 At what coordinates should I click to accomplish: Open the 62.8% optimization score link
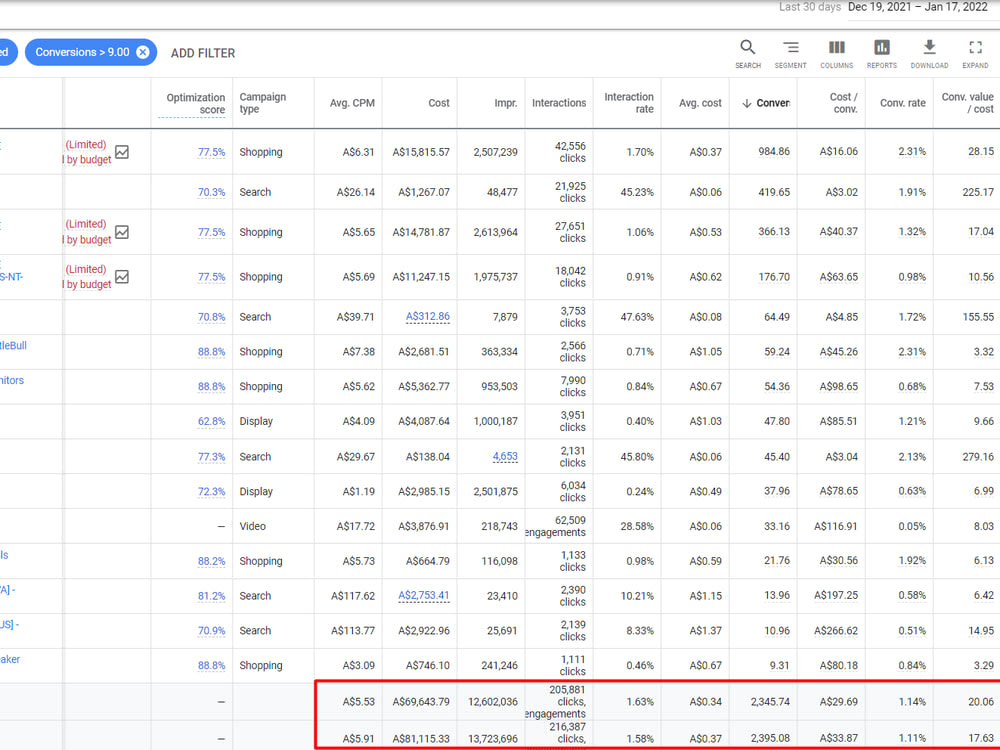pos(211,422)
